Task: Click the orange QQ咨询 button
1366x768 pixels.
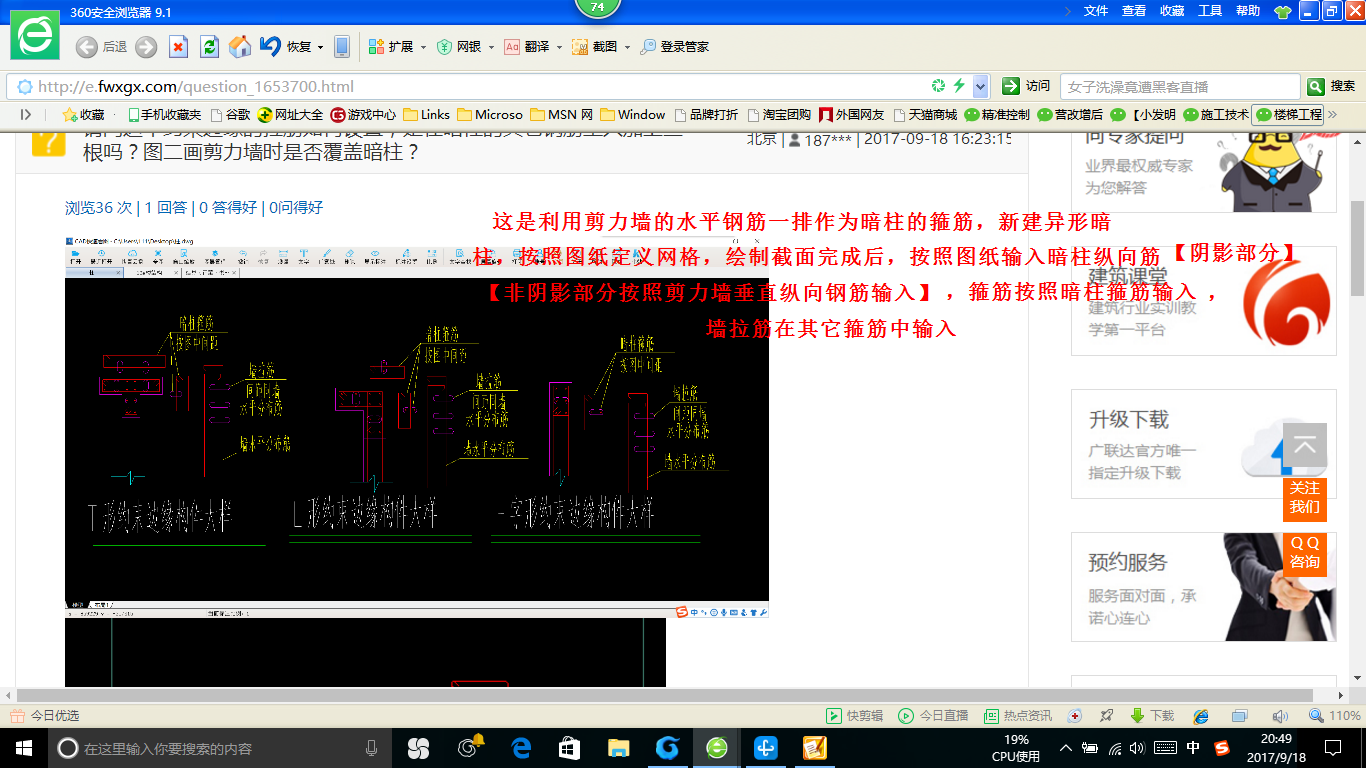Action: click(x=1305, y=553)
